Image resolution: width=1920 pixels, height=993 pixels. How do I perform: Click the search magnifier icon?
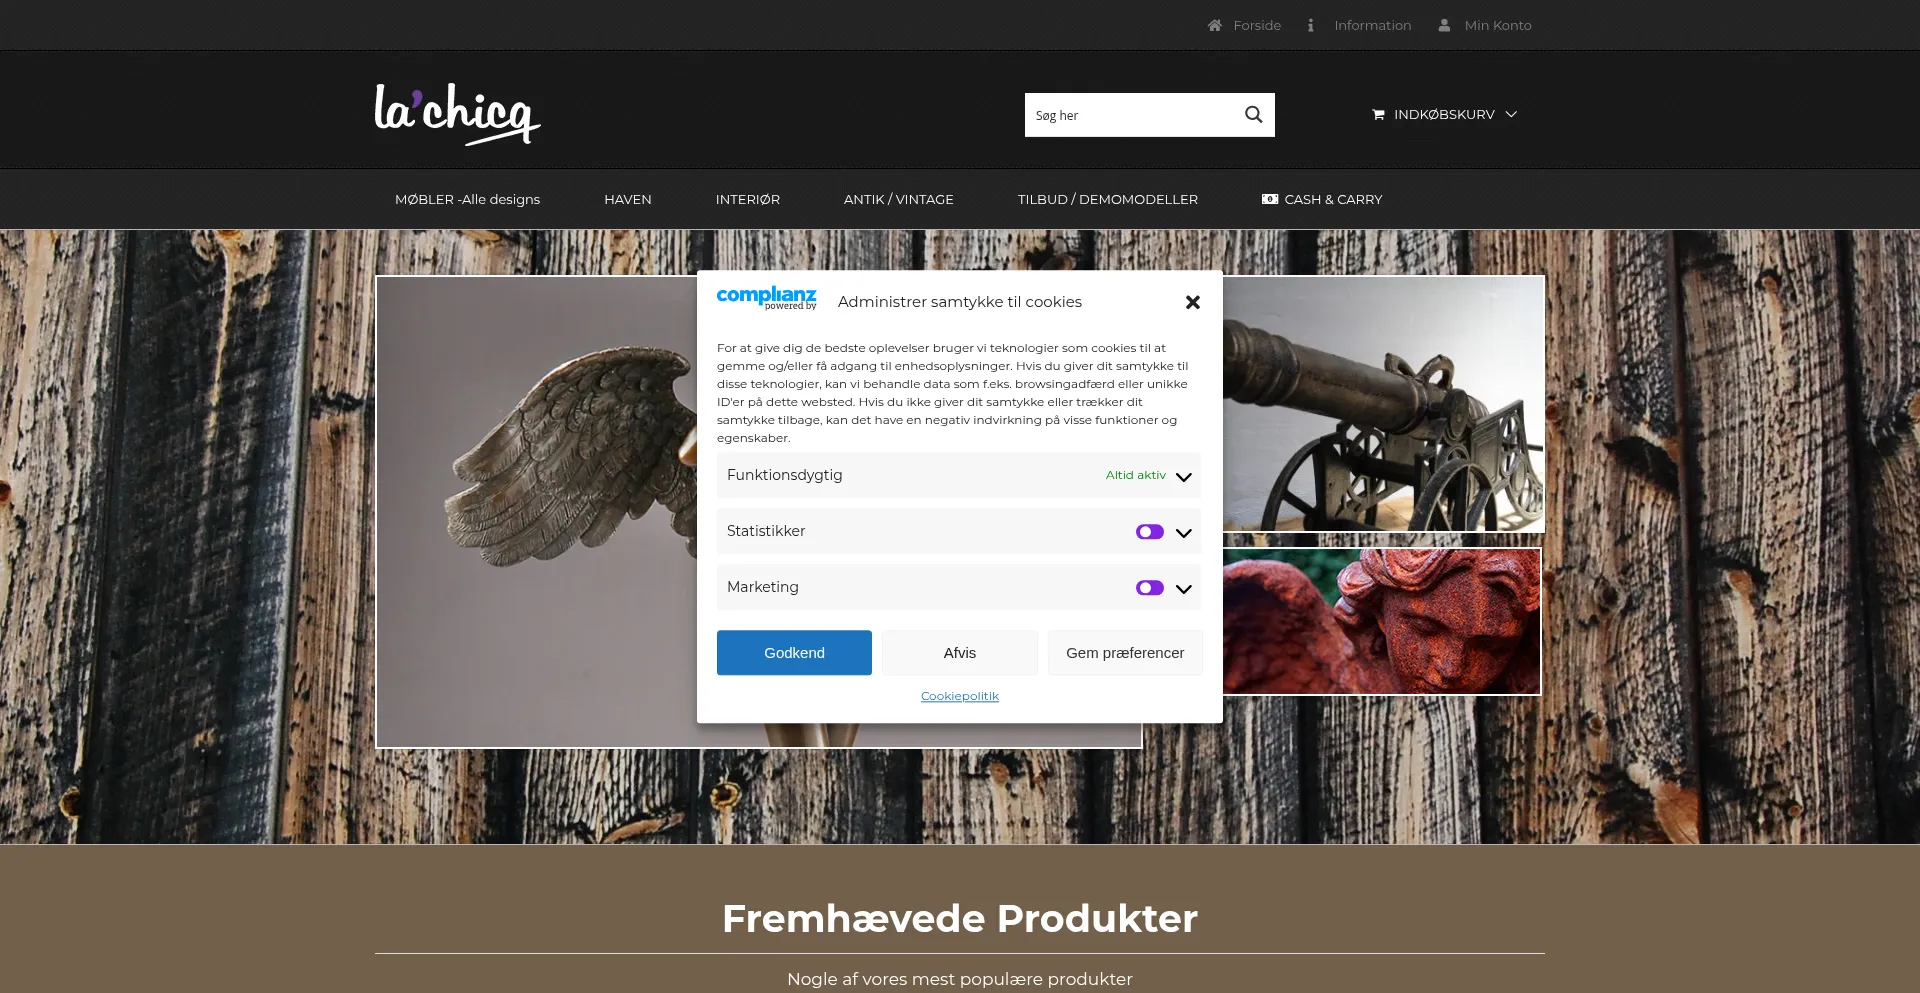pyautogui.click(x=1253, y=115)
